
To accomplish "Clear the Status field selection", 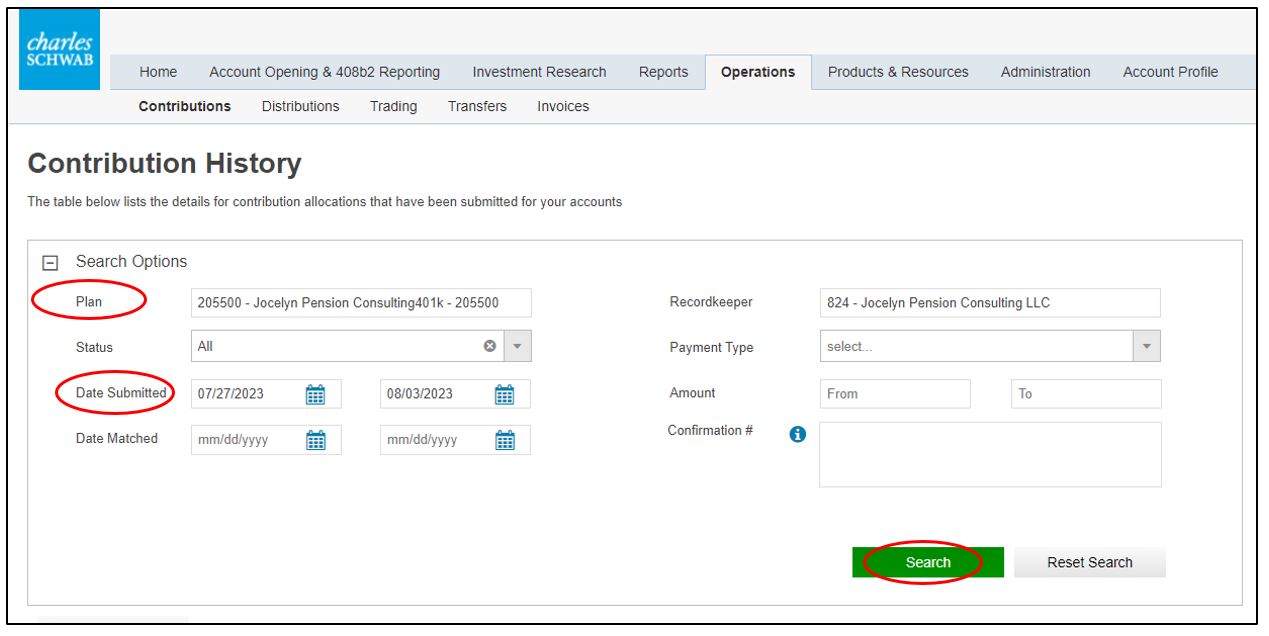I will [490, 346].
